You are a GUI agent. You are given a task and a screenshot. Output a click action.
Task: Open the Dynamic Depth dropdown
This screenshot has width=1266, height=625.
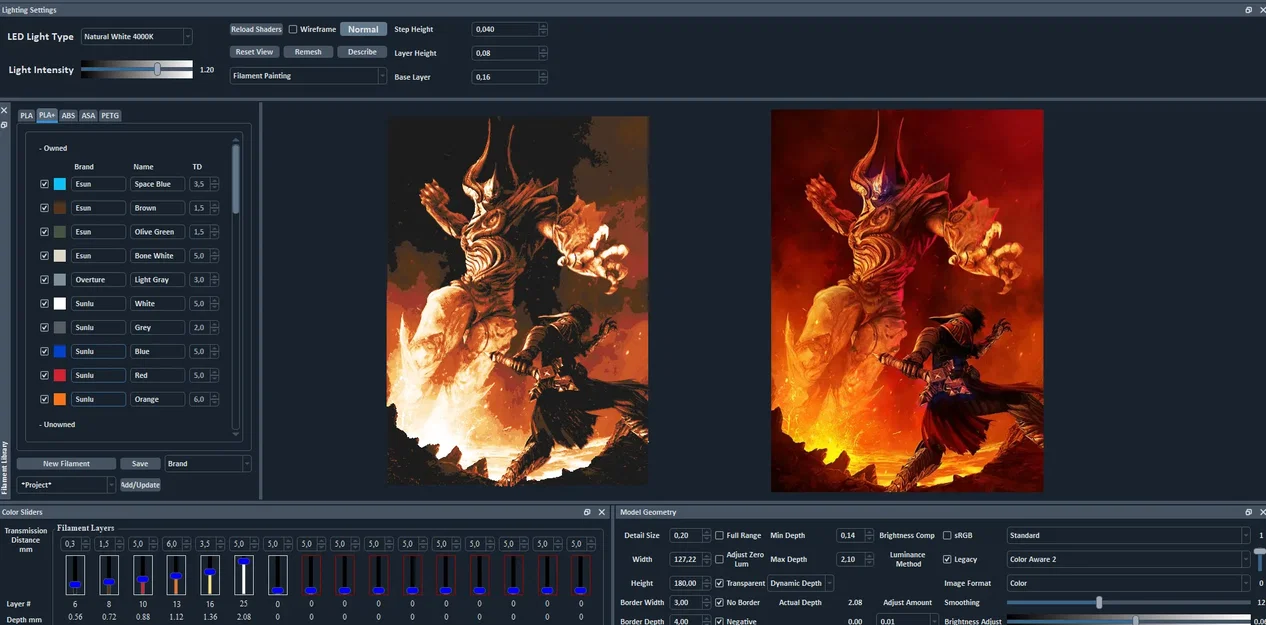pos(801,583)
